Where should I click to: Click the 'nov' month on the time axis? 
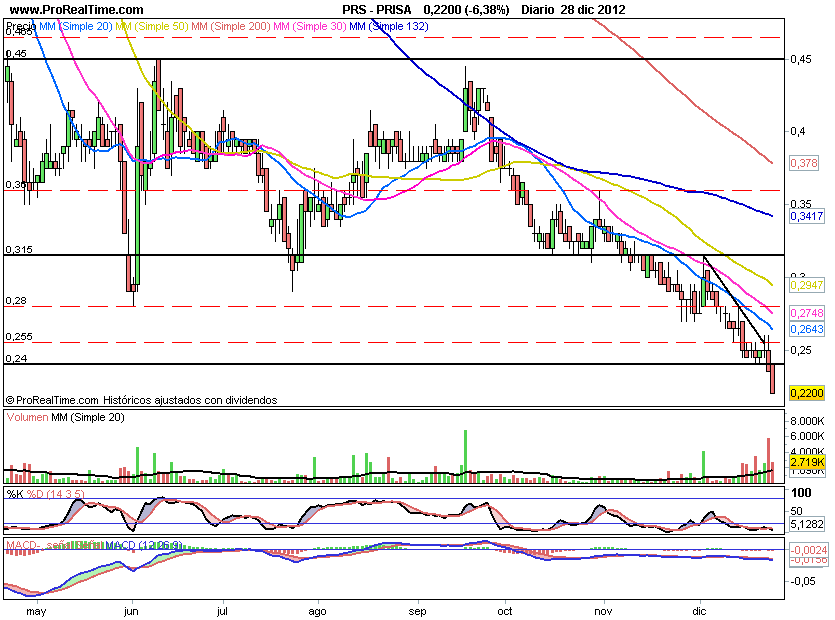coord(603,611)
